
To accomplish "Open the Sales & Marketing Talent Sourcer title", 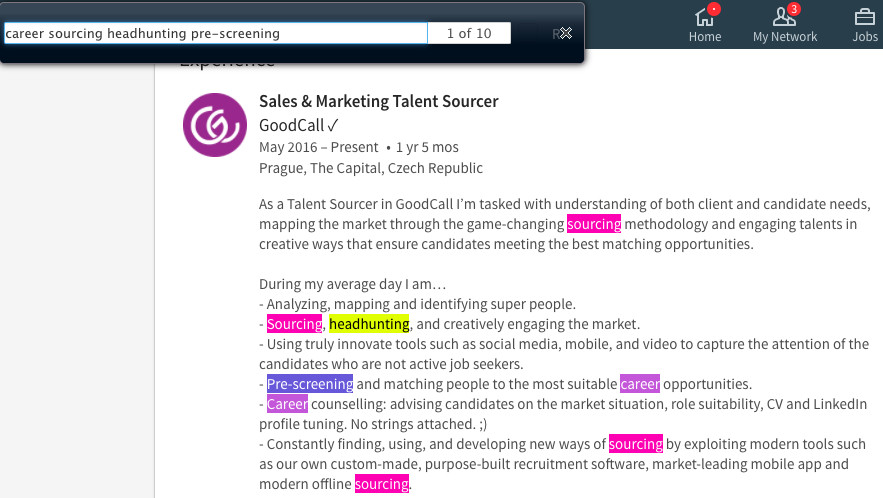I will point(378,101).
